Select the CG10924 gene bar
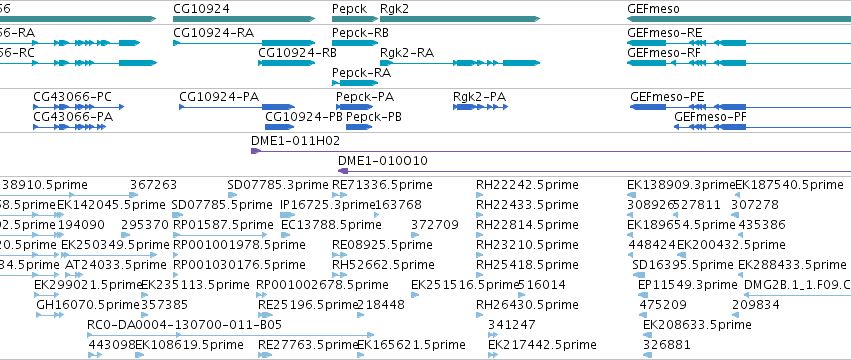 244,19
